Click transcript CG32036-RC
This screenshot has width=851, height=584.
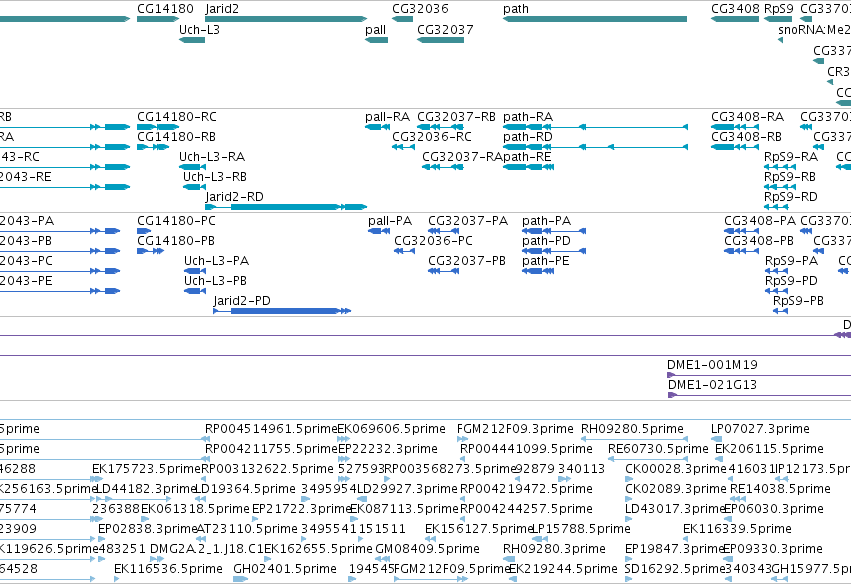tap(403, 147)
